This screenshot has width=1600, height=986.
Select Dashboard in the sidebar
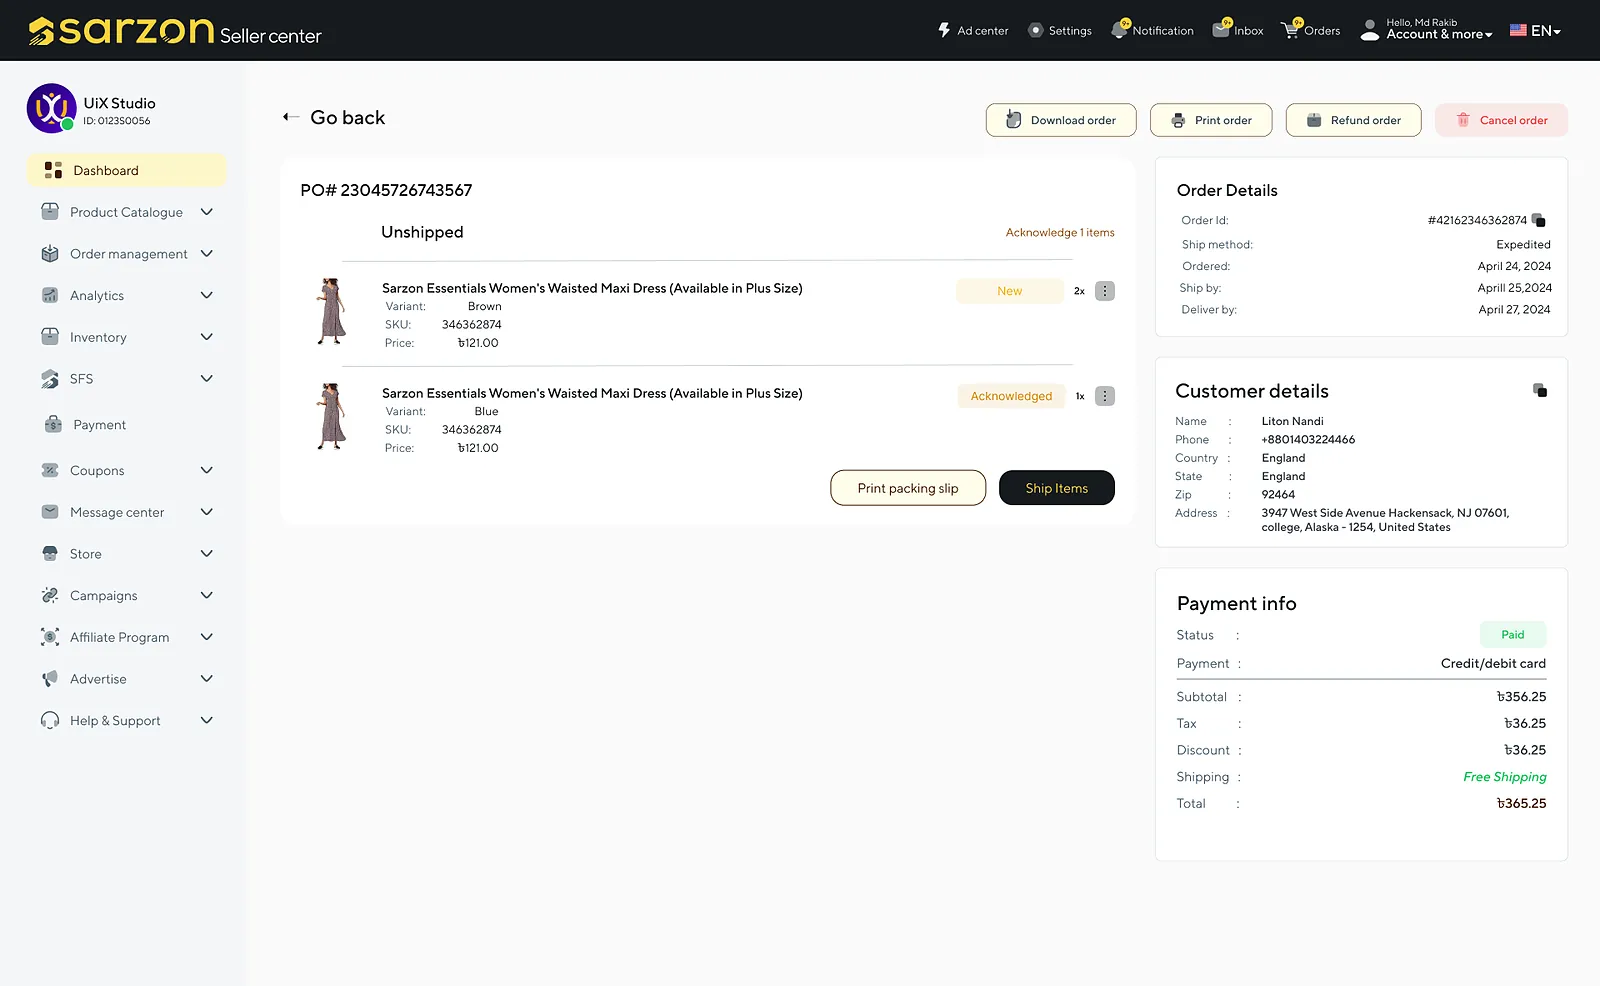click(127, 170)
